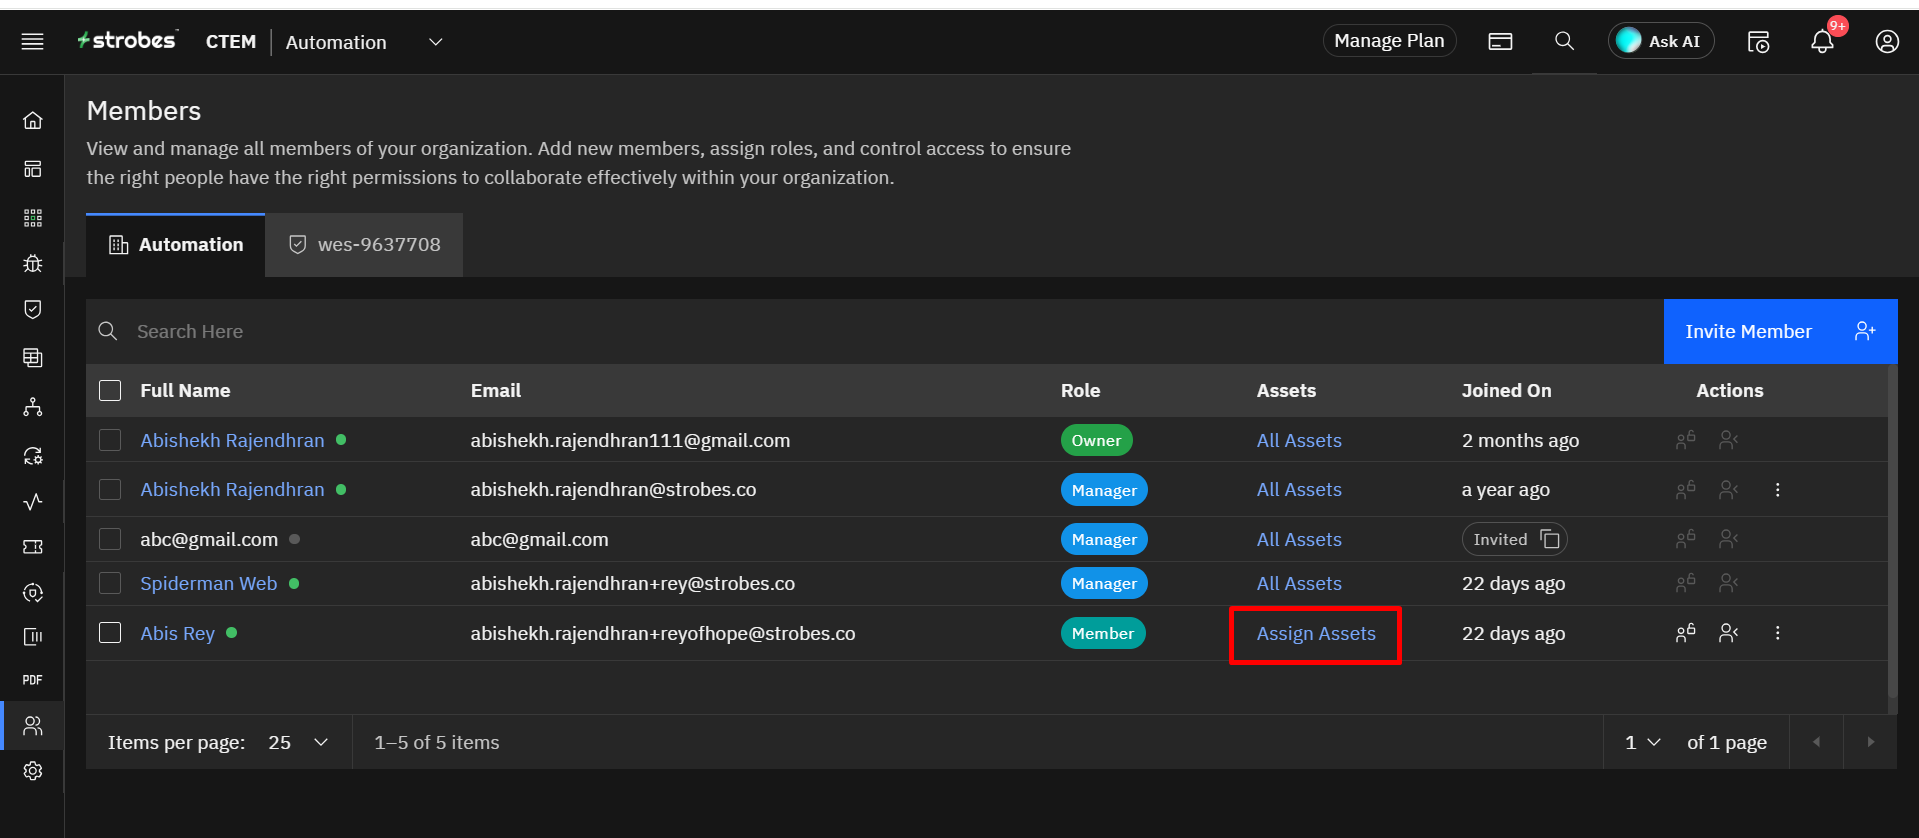Open the hamburger navigation menu
1919x838 pixels.
pyautogui.click(x=32, y=41)
